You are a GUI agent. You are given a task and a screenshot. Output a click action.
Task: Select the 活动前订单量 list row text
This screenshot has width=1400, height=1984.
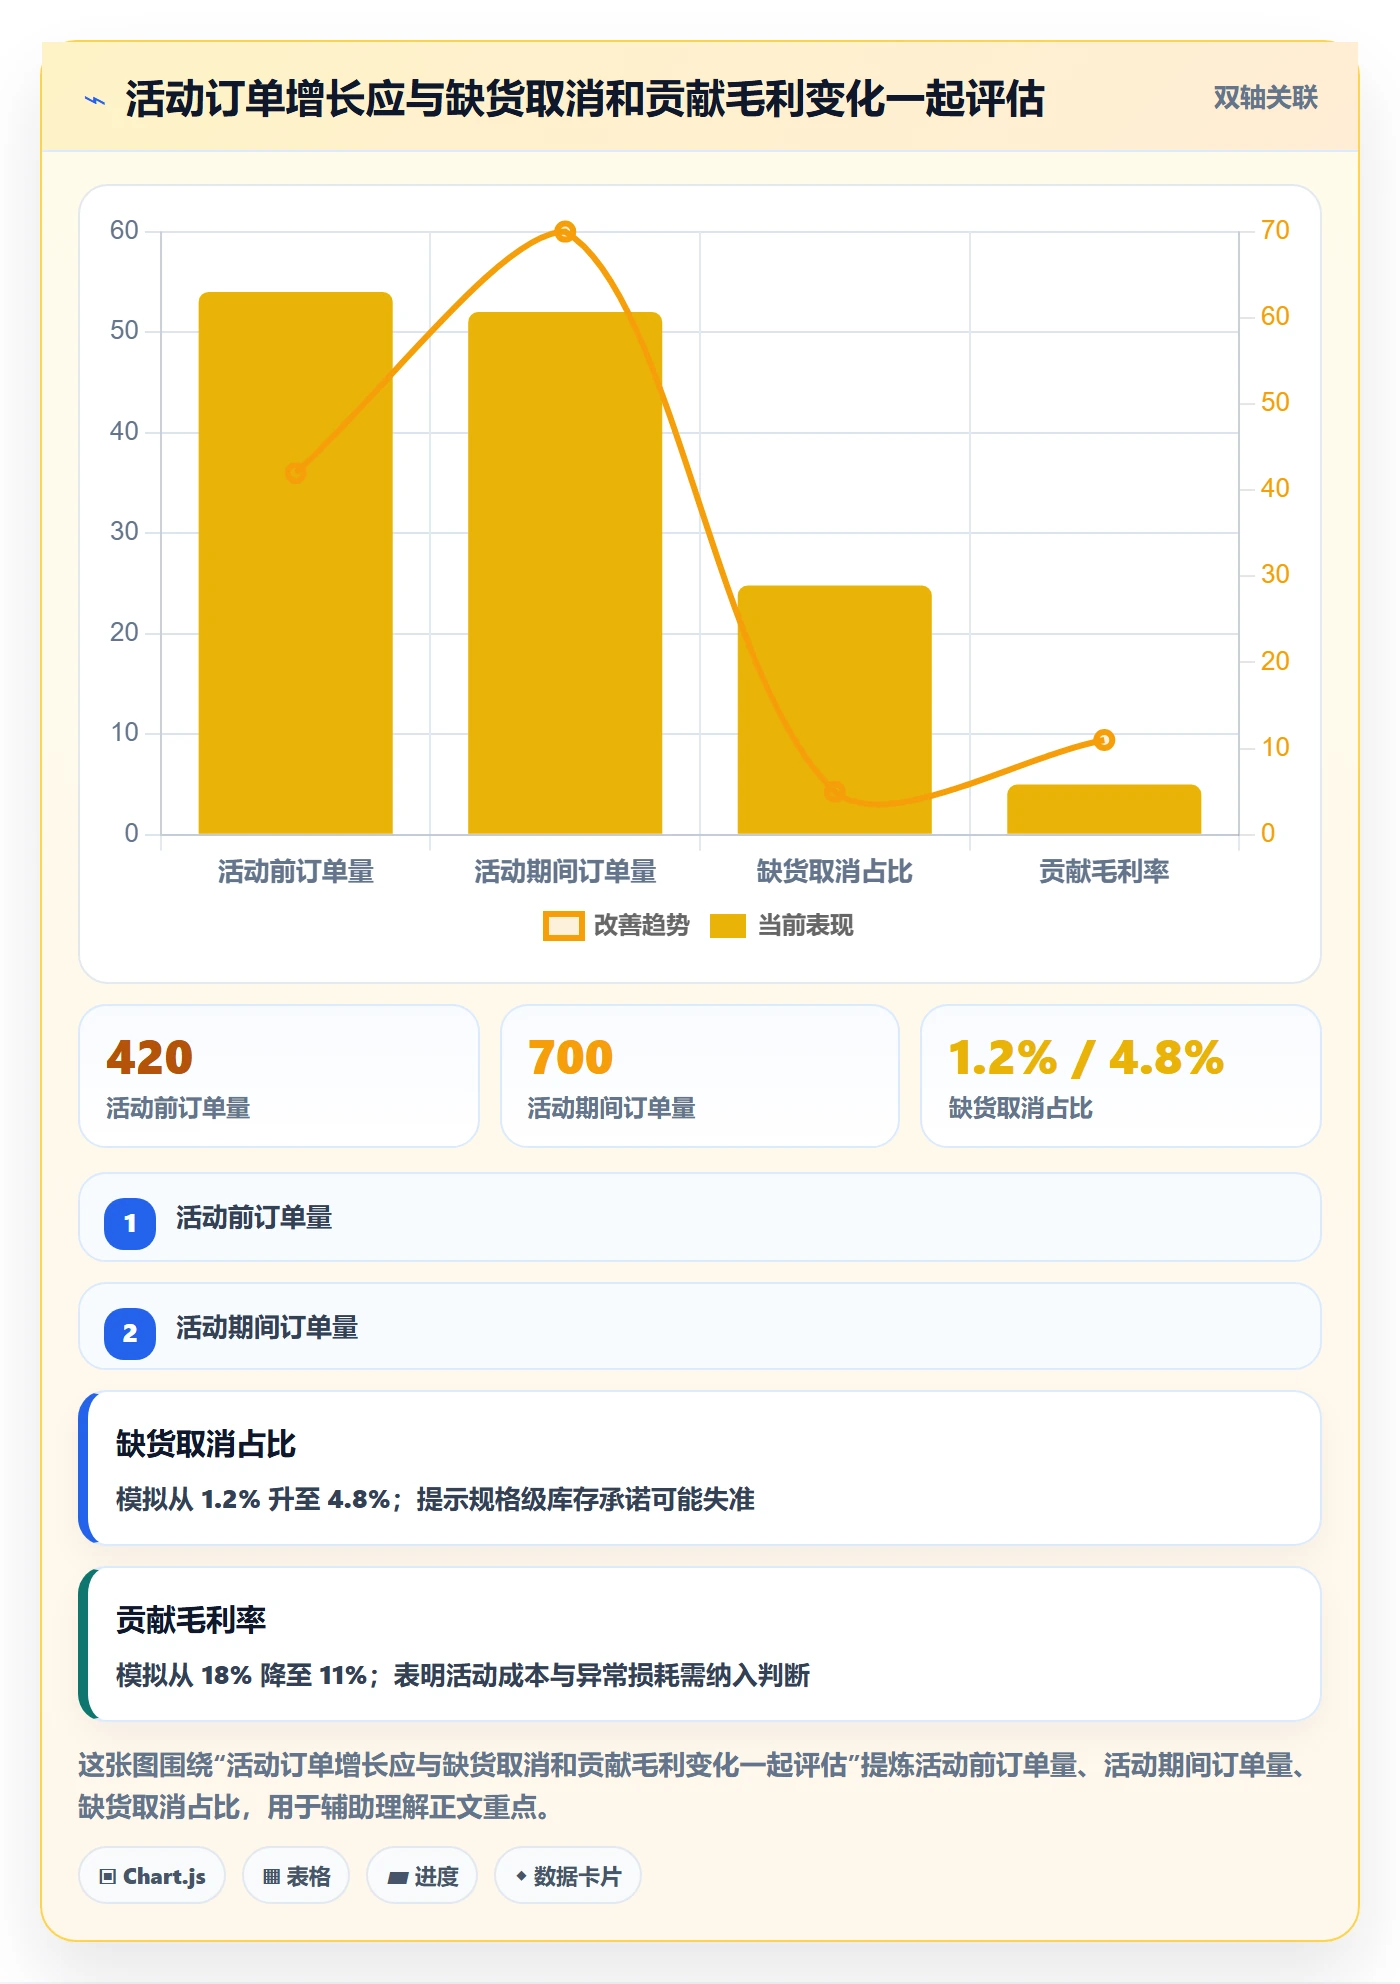(x=254, y=1218)
